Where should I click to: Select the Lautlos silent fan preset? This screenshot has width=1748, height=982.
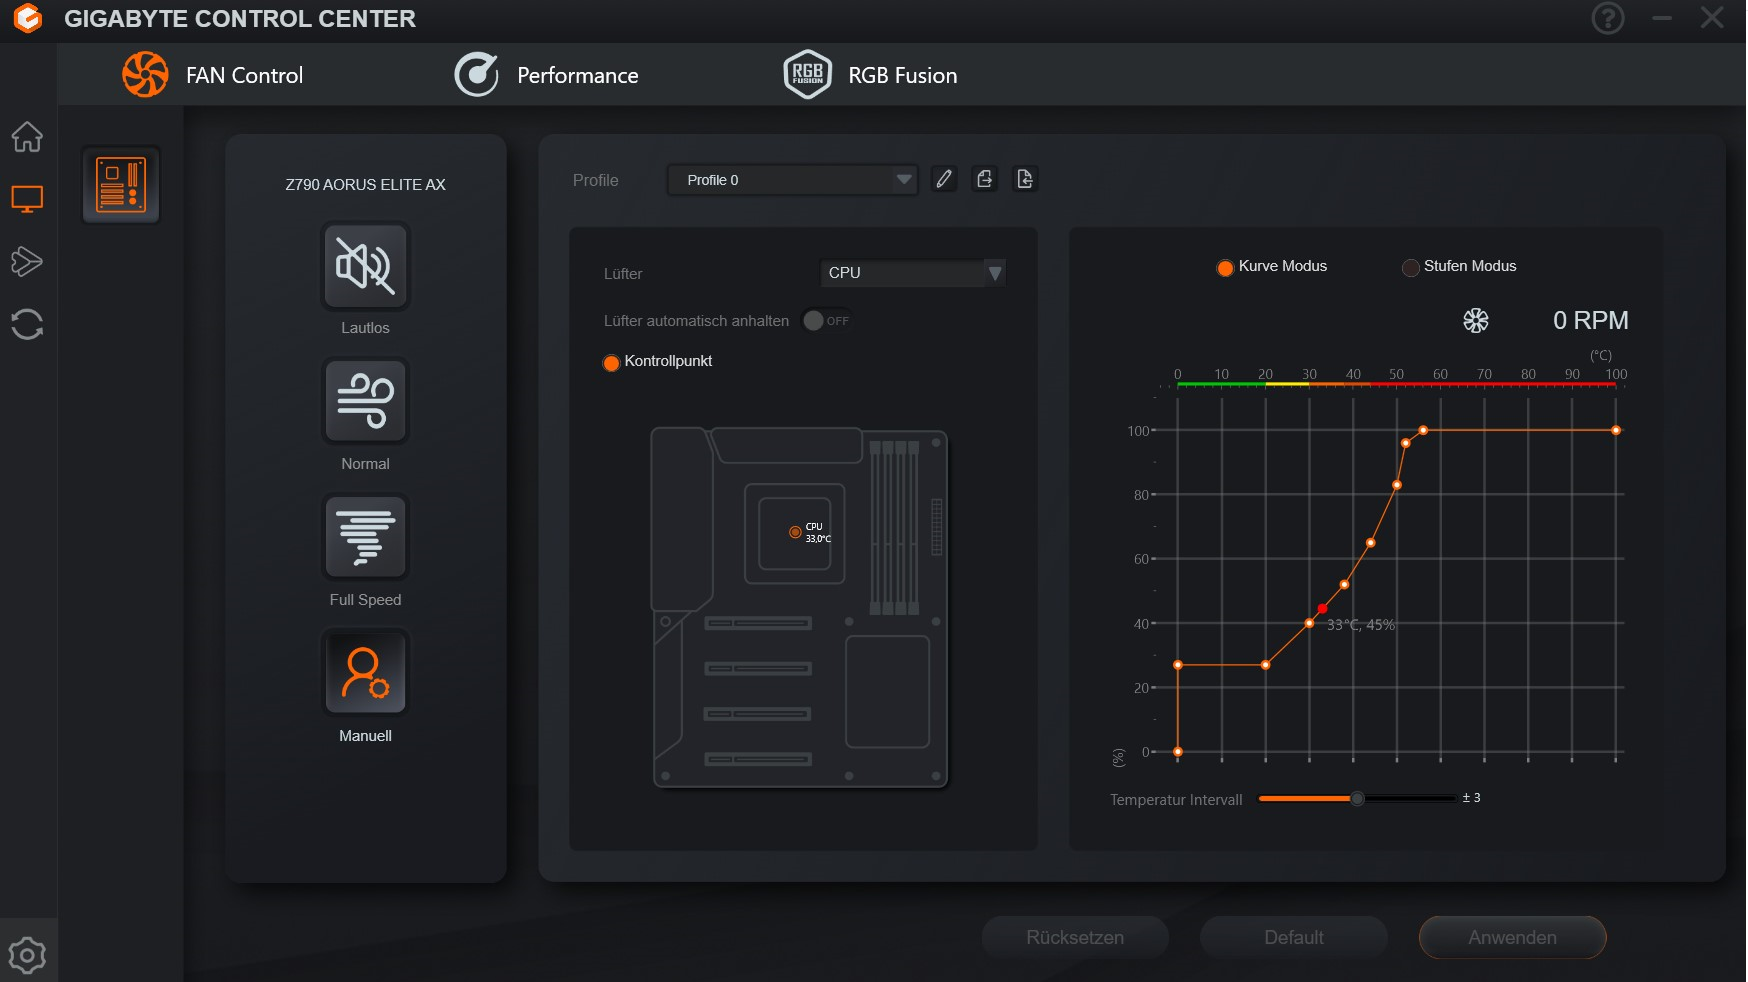(x=365, y=266)
